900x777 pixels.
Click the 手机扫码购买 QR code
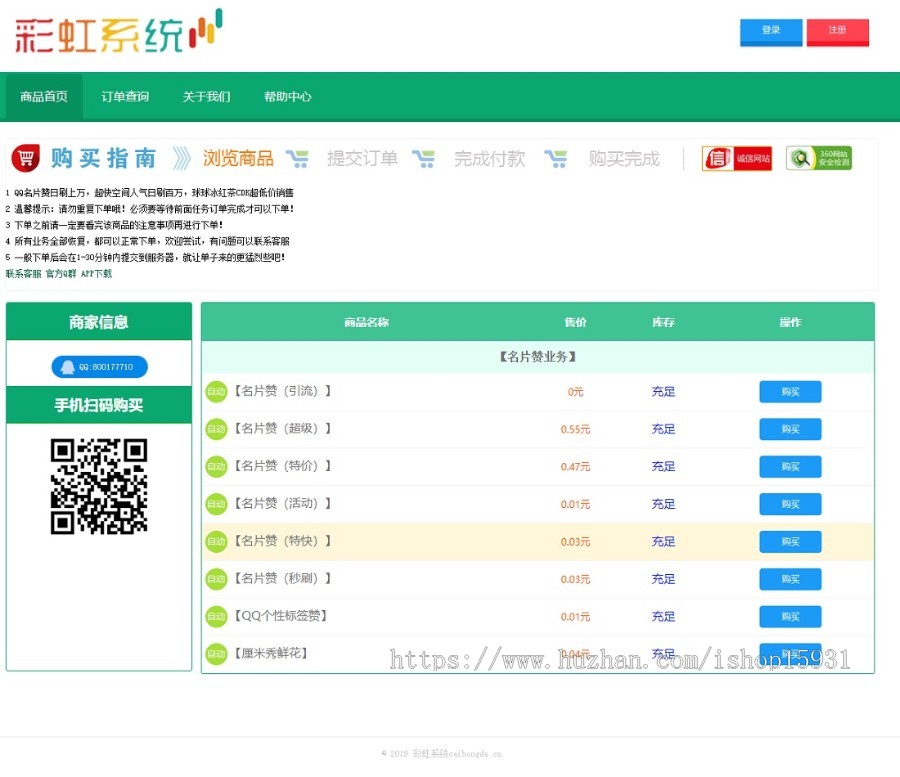pyautogui.click(x=99, y=486)
